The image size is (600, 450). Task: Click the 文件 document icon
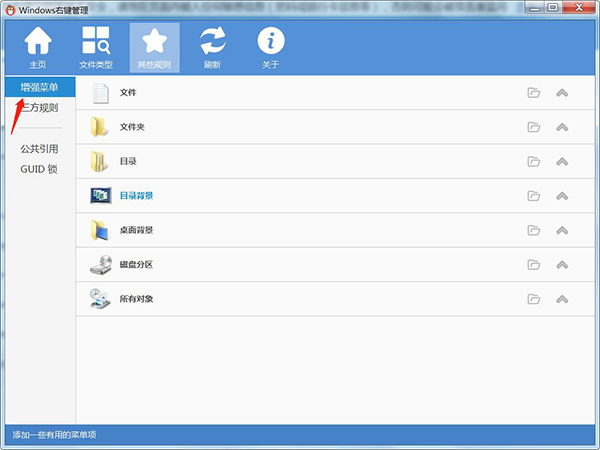pyautogui.click(x=101, y=93)
